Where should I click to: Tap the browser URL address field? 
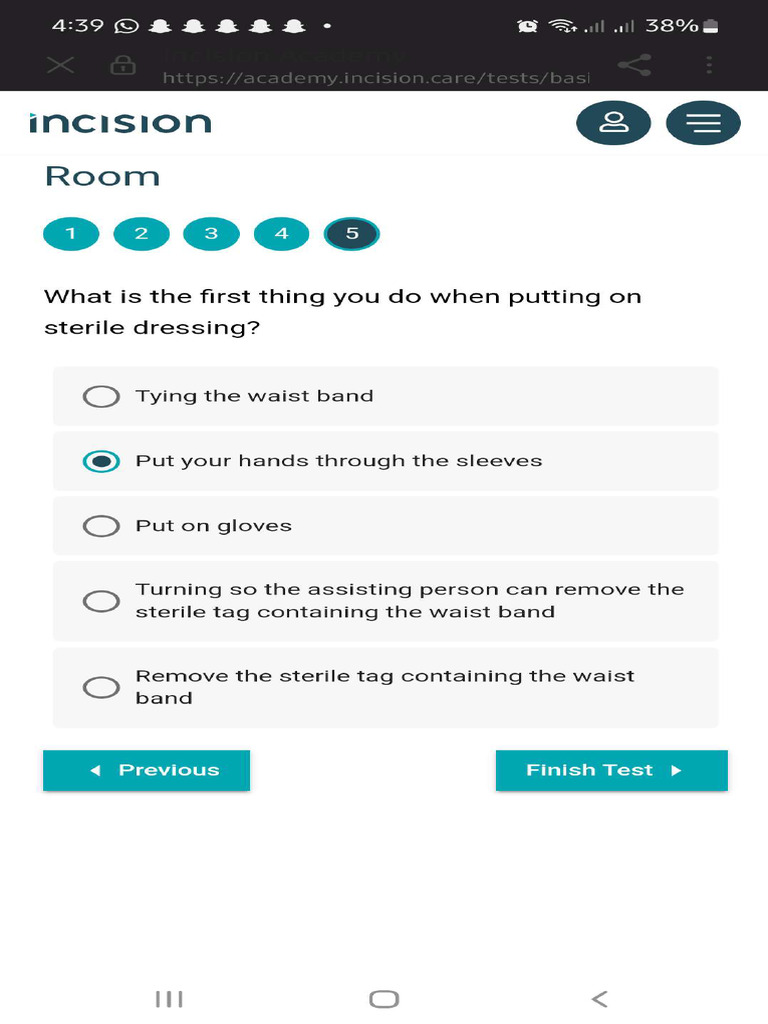(x=376, y=67)
